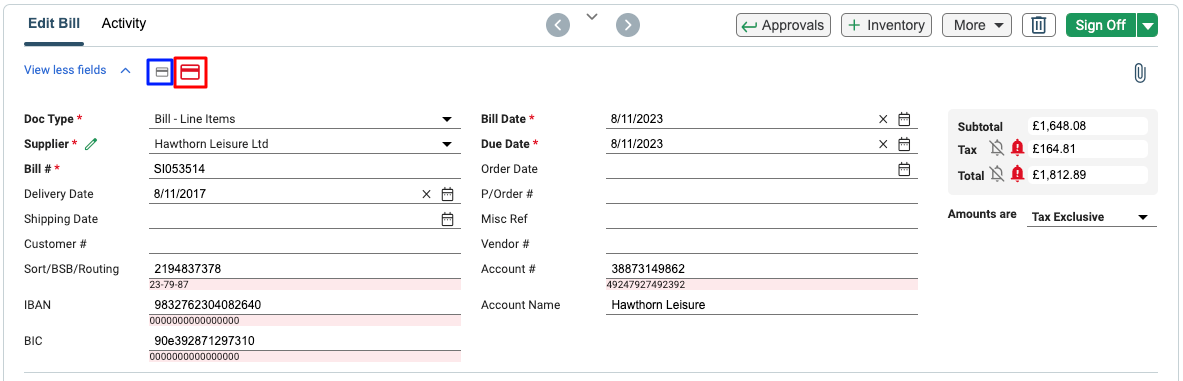Select the red-highlighted card view icon
1183x381 pixels.
[190, 72]
